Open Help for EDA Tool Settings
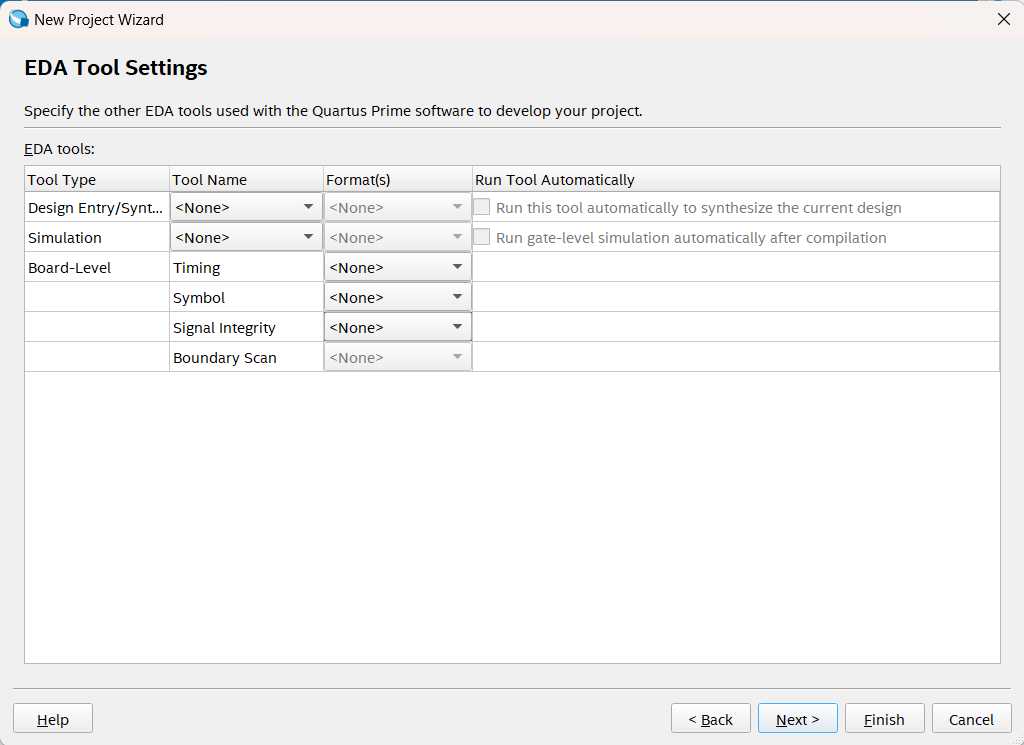The width and height of the screenshot is (1024, 745). pos(53,719)
